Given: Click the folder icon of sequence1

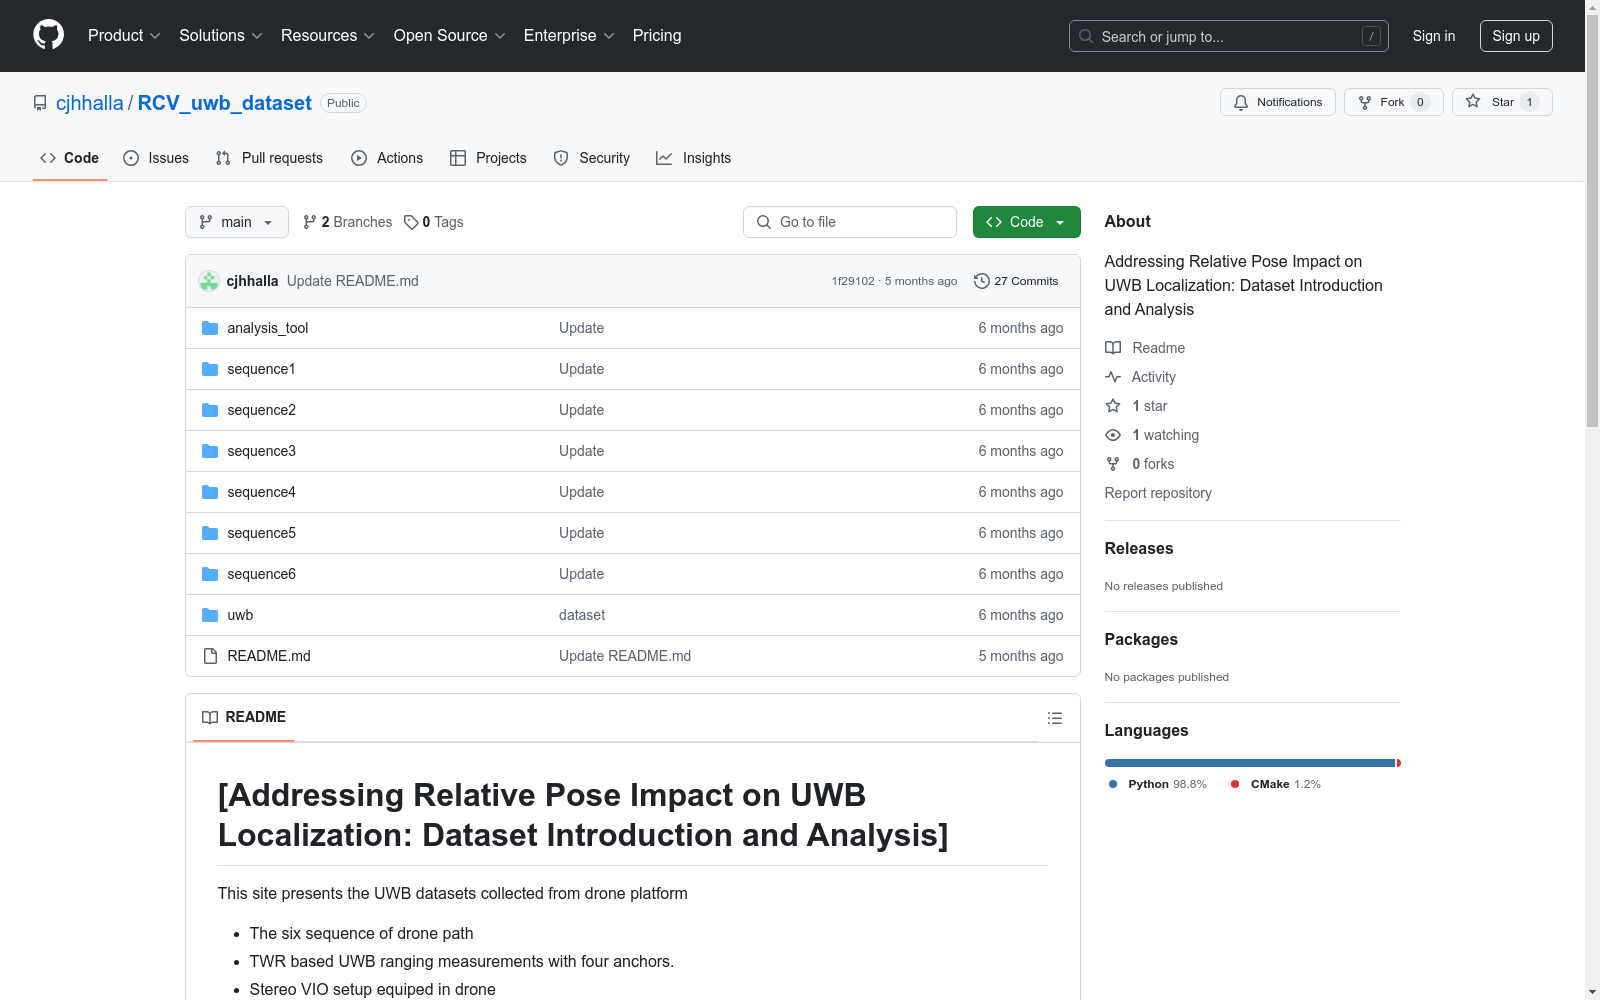Looking at the screenshot, I should (210, 369).
